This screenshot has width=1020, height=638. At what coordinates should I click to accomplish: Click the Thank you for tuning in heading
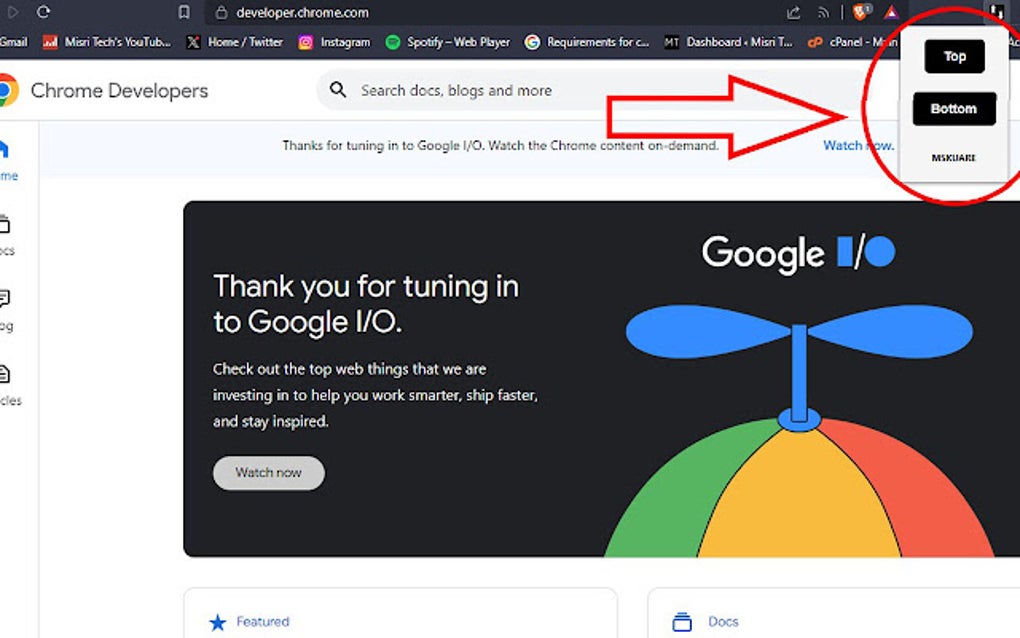coord(366,304)
